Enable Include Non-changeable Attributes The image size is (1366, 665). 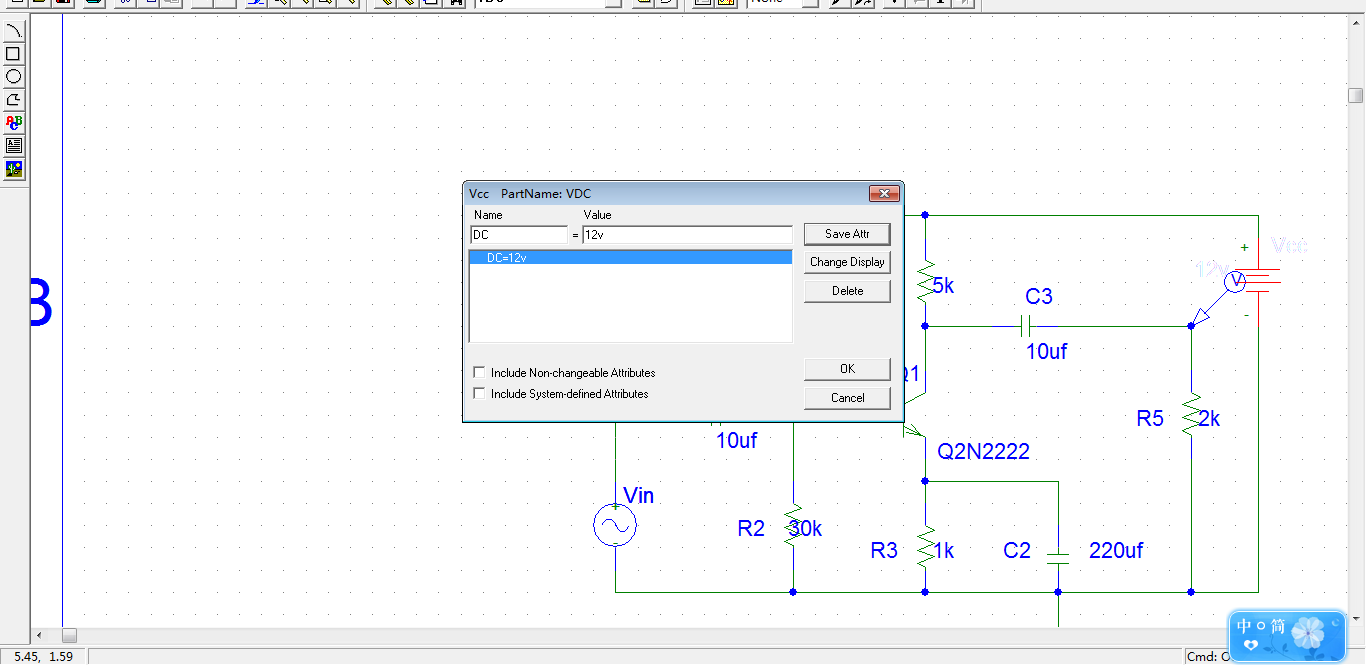pos(479,373)
